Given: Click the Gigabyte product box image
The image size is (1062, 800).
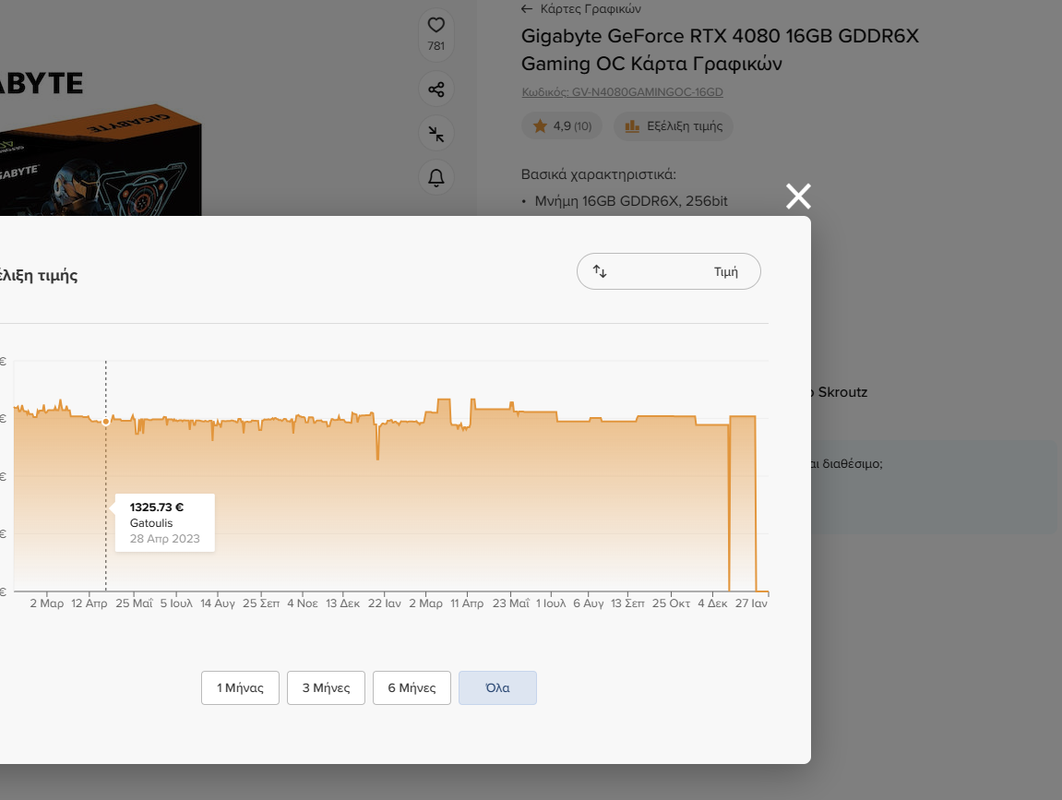Looking at the screenshot, I should click(100, 159).
